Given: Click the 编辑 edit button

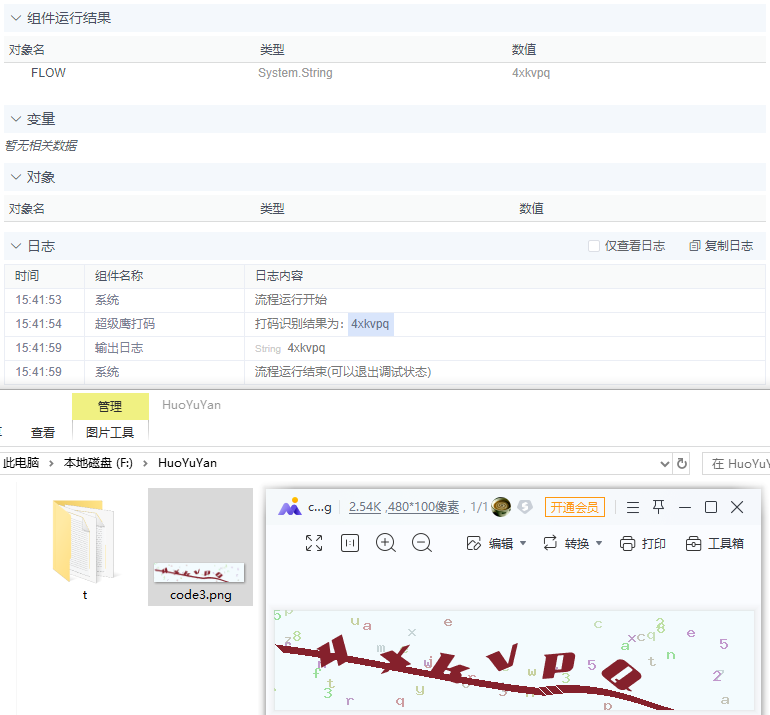Looking at the screenshot, I should click(490, 544).
